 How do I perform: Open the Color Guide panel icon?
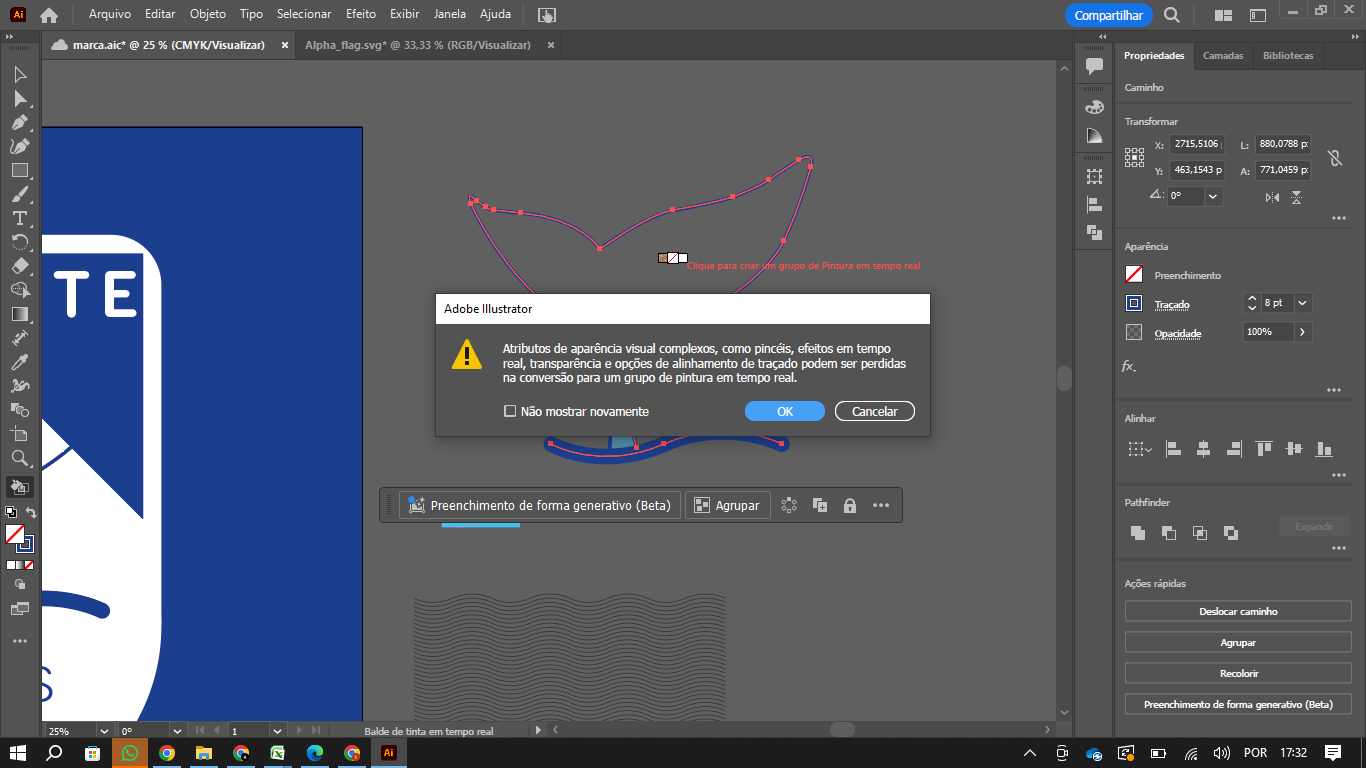pos(1095,136)
